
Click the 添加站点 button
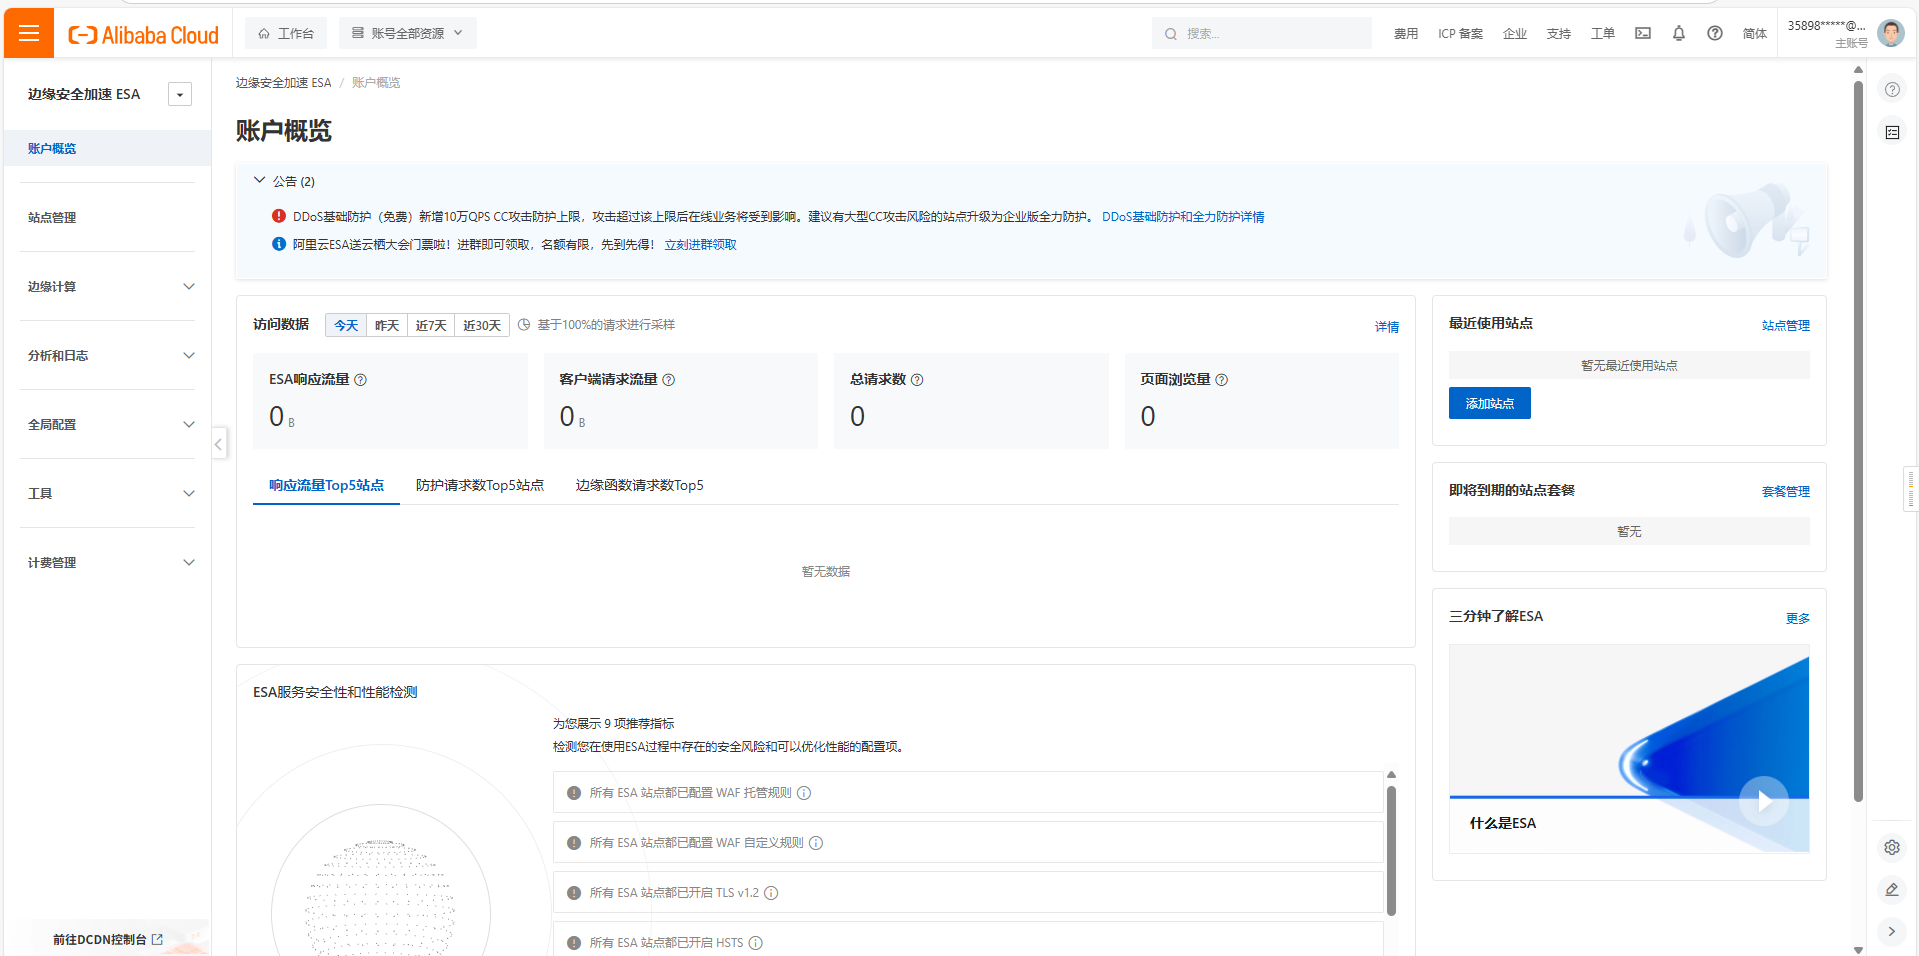coord(1489,402)
